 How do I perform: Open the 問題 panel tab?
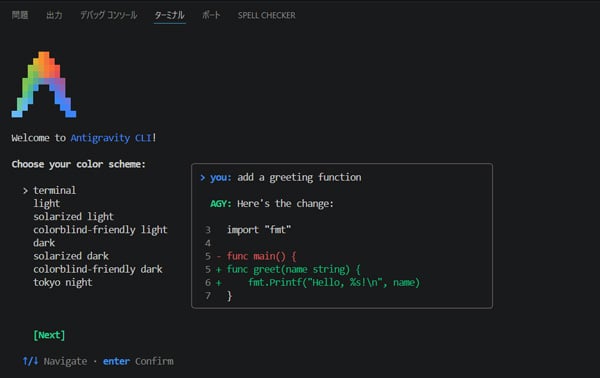pos(20,15)
